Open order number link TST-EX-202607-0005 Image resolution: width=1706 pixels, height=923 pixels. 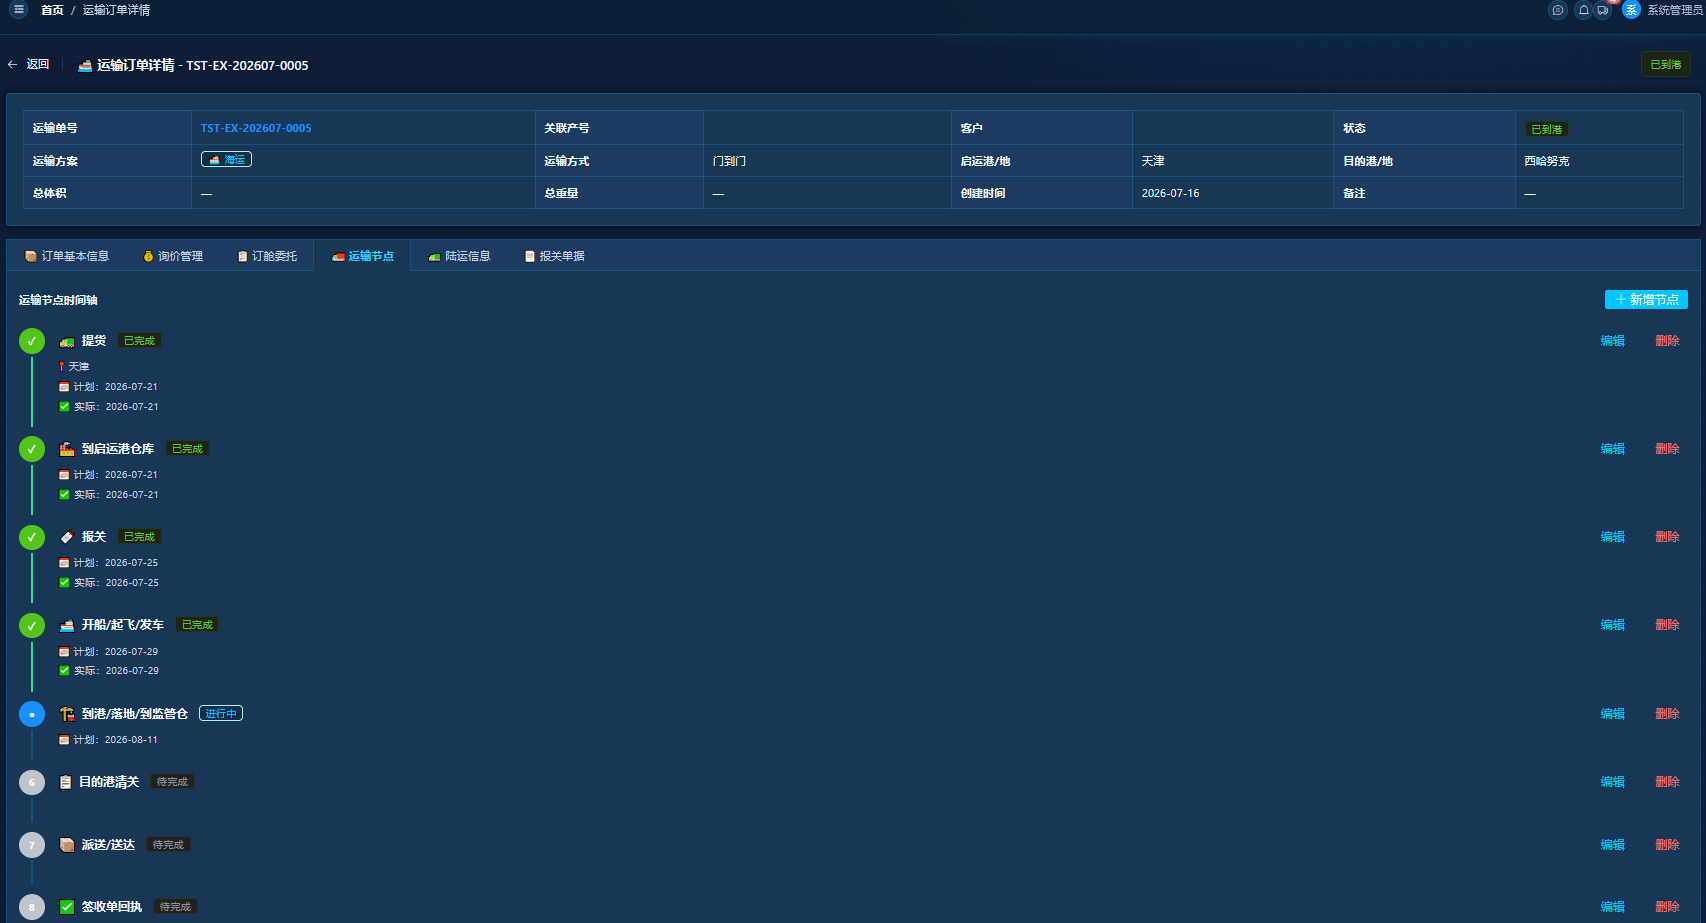(x=256, y=128)
